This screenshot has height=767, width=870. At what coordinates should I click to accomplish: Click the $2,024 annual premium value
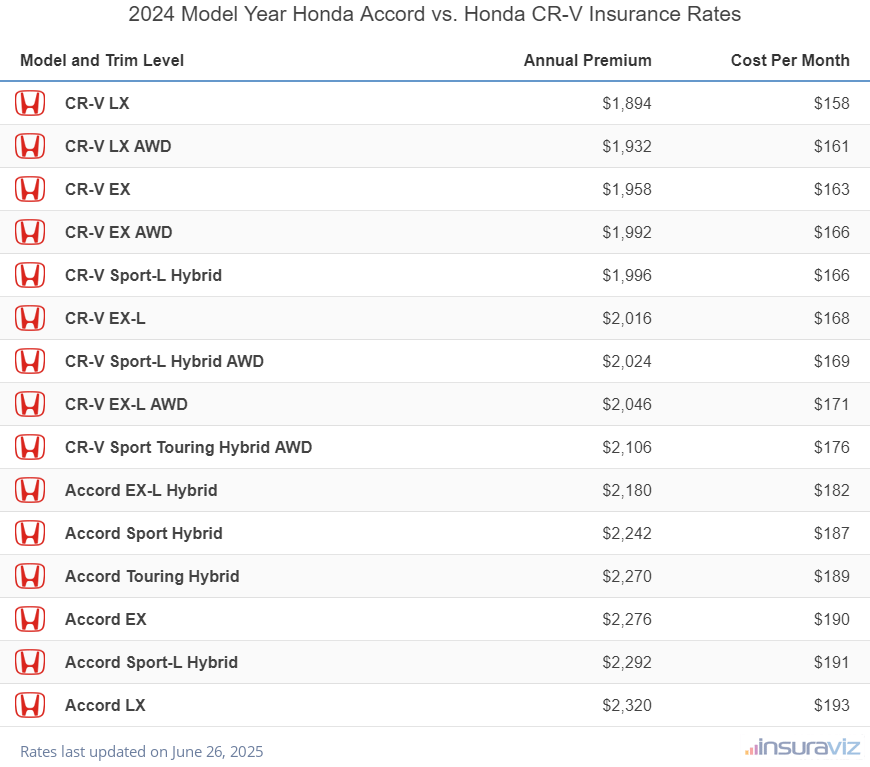tap(627, 361)
